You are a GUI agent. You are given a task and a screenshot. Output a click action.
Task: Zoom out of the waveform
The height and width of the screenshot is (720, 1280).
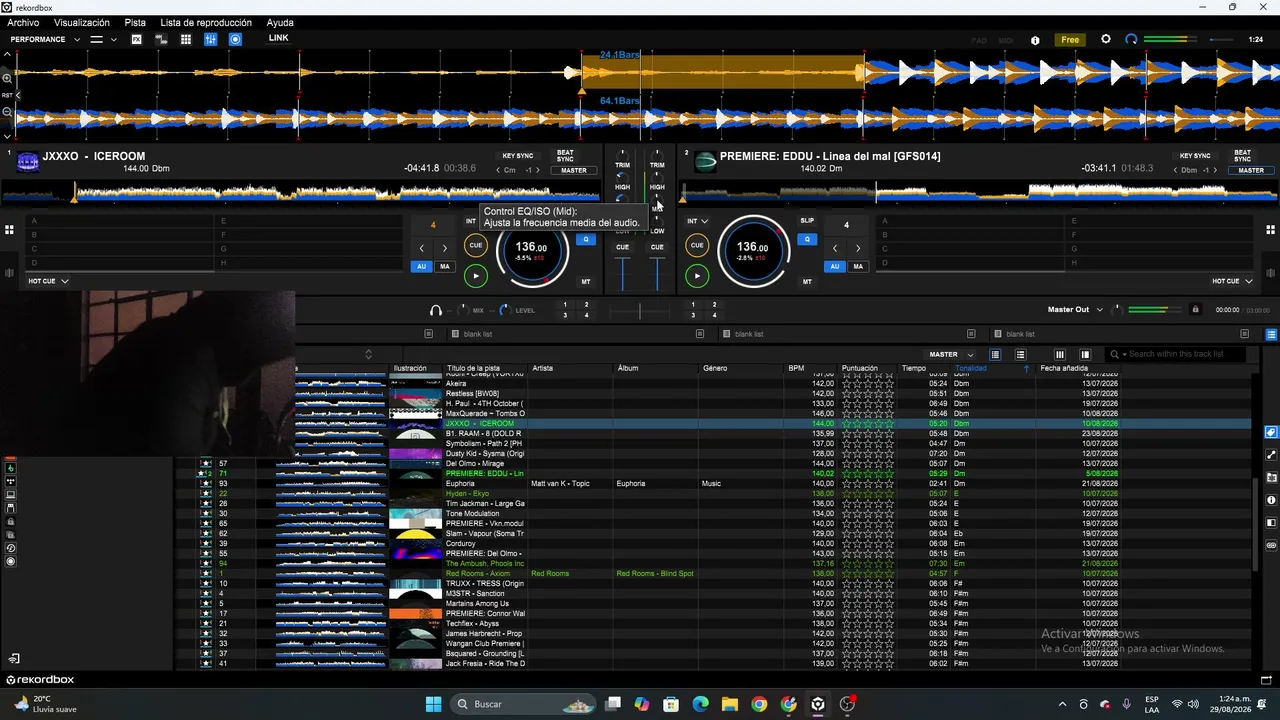click(x=7, y=112)
